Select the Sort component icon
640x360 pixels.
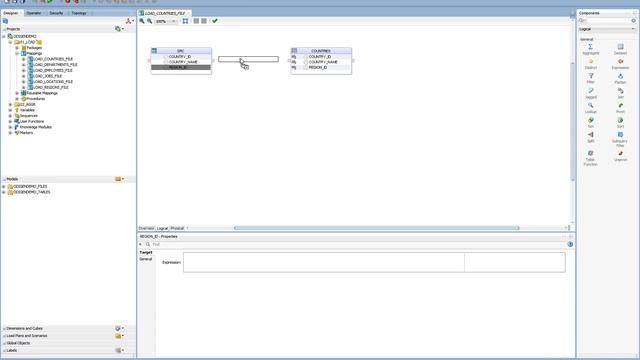coord(620,120)
